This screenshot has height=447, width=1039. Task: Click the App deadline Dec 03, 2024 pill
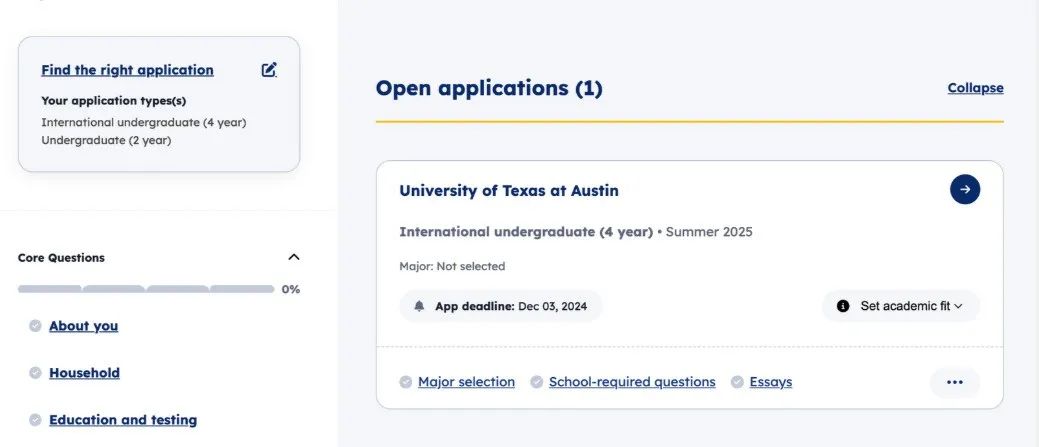[x=501, y=306]
